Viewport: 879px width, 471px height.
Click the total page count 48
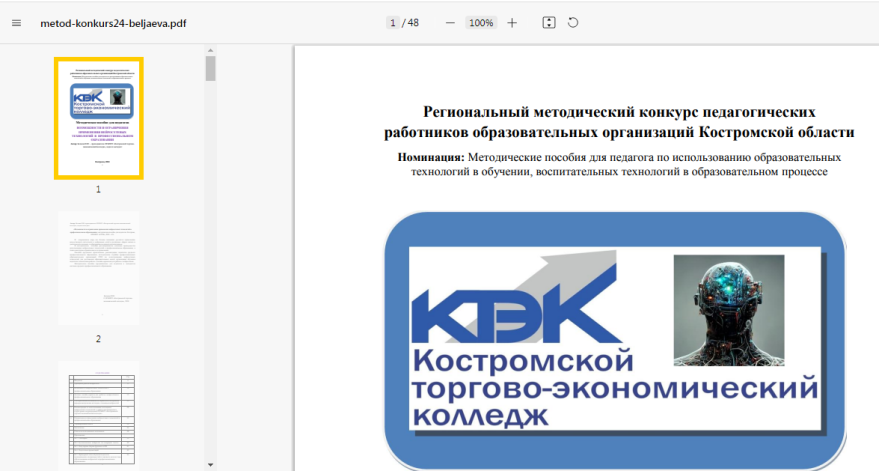pos(413,23)
